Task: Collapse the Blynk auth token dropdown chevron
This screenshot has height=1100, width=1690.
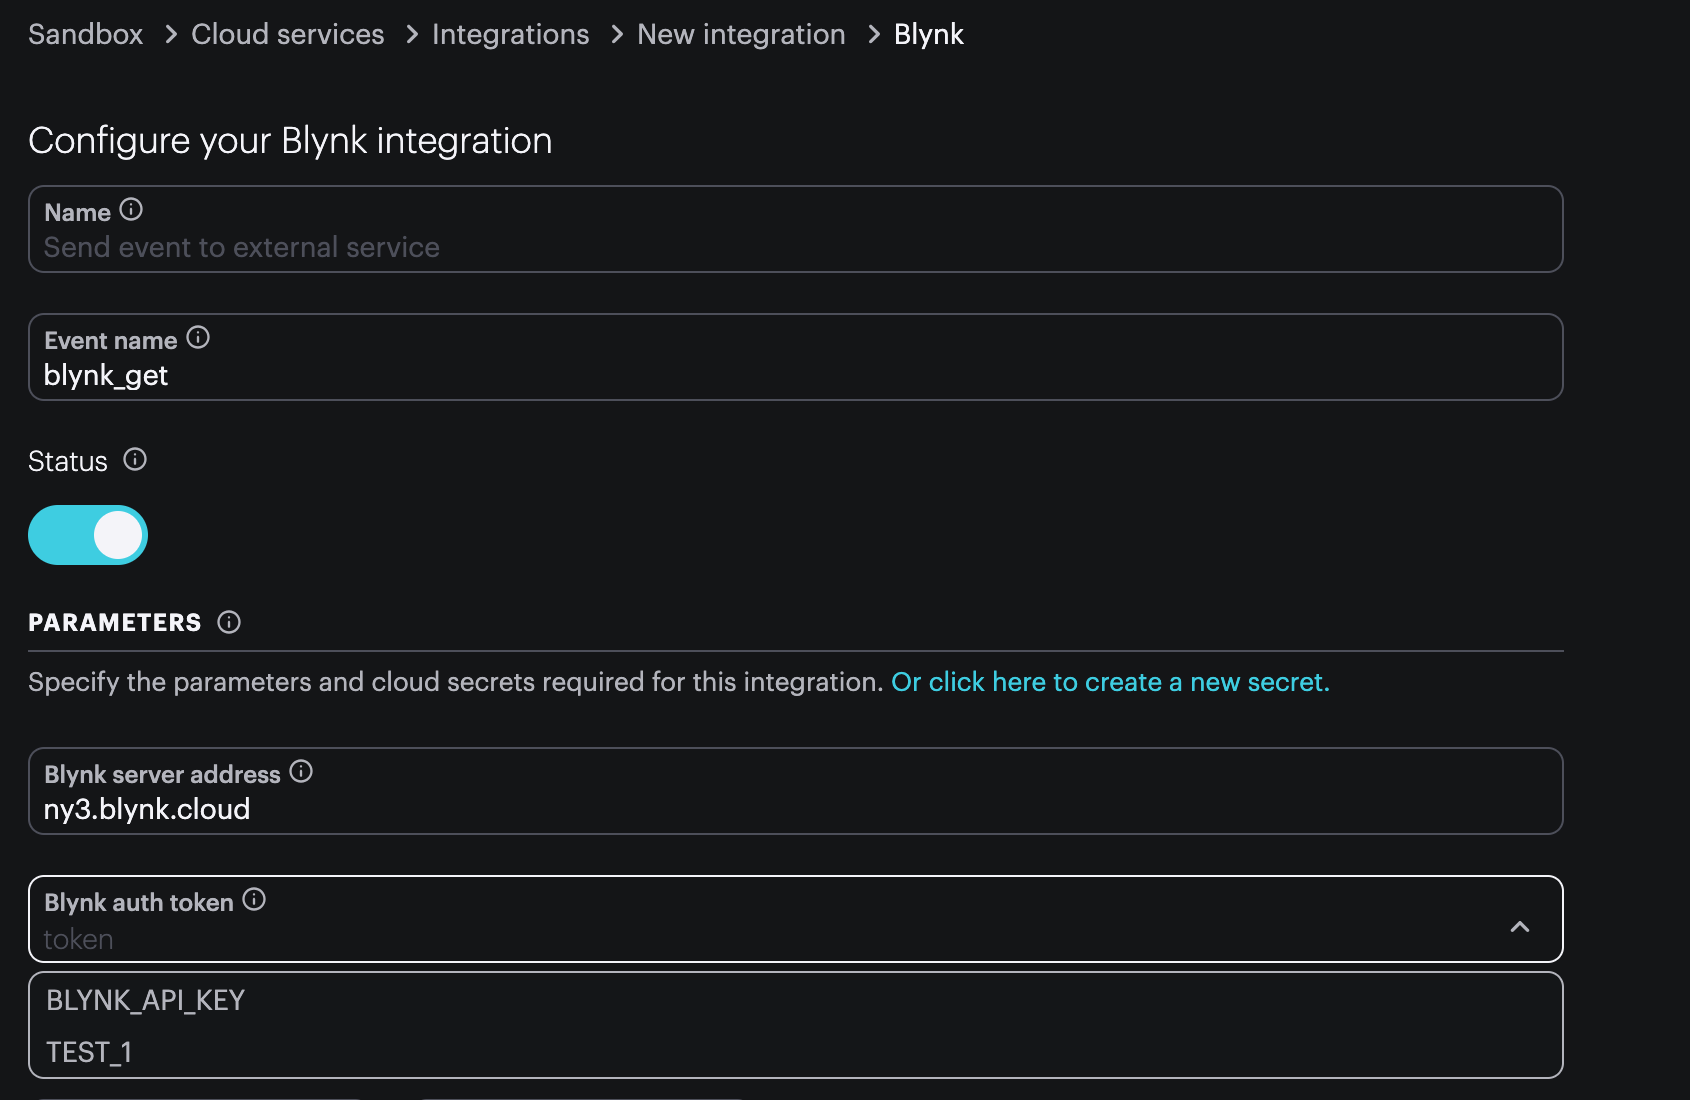Action: pyautogui.click(x=1520, y=927)
